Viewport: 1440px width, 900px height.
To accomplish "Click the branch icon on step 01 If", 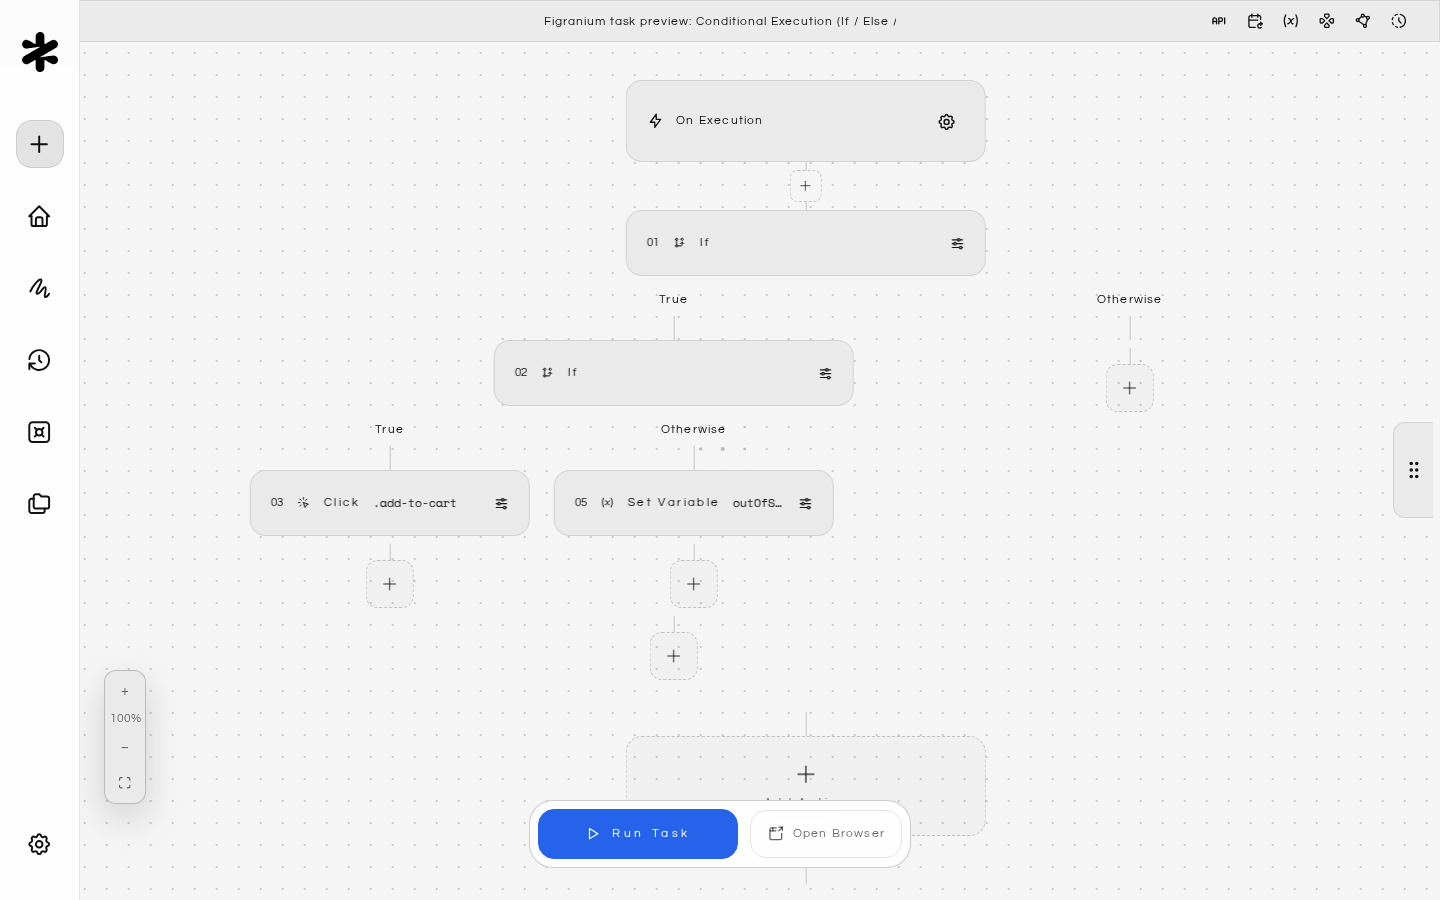I will pos(679,243).
